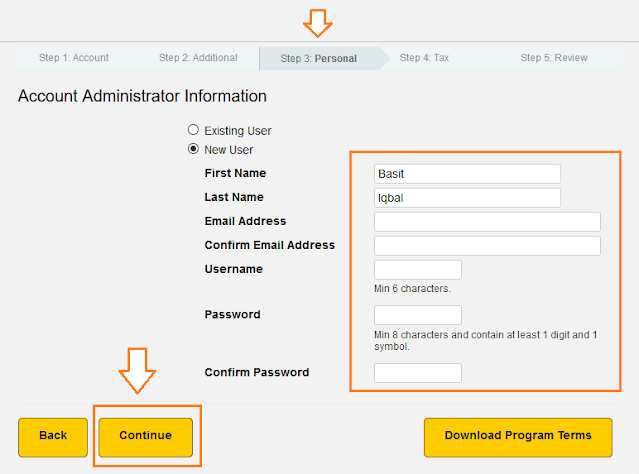Click the Password input box

pyautogui.click(x=418, y=315)
